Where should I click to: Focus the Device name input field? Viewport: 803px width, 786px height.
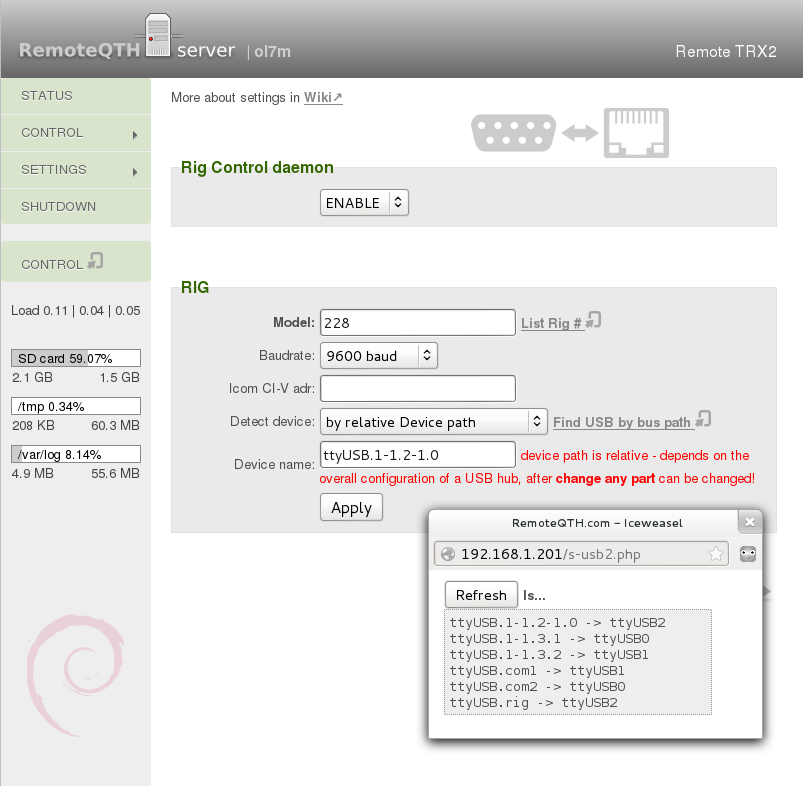click(x=418, y=455)
